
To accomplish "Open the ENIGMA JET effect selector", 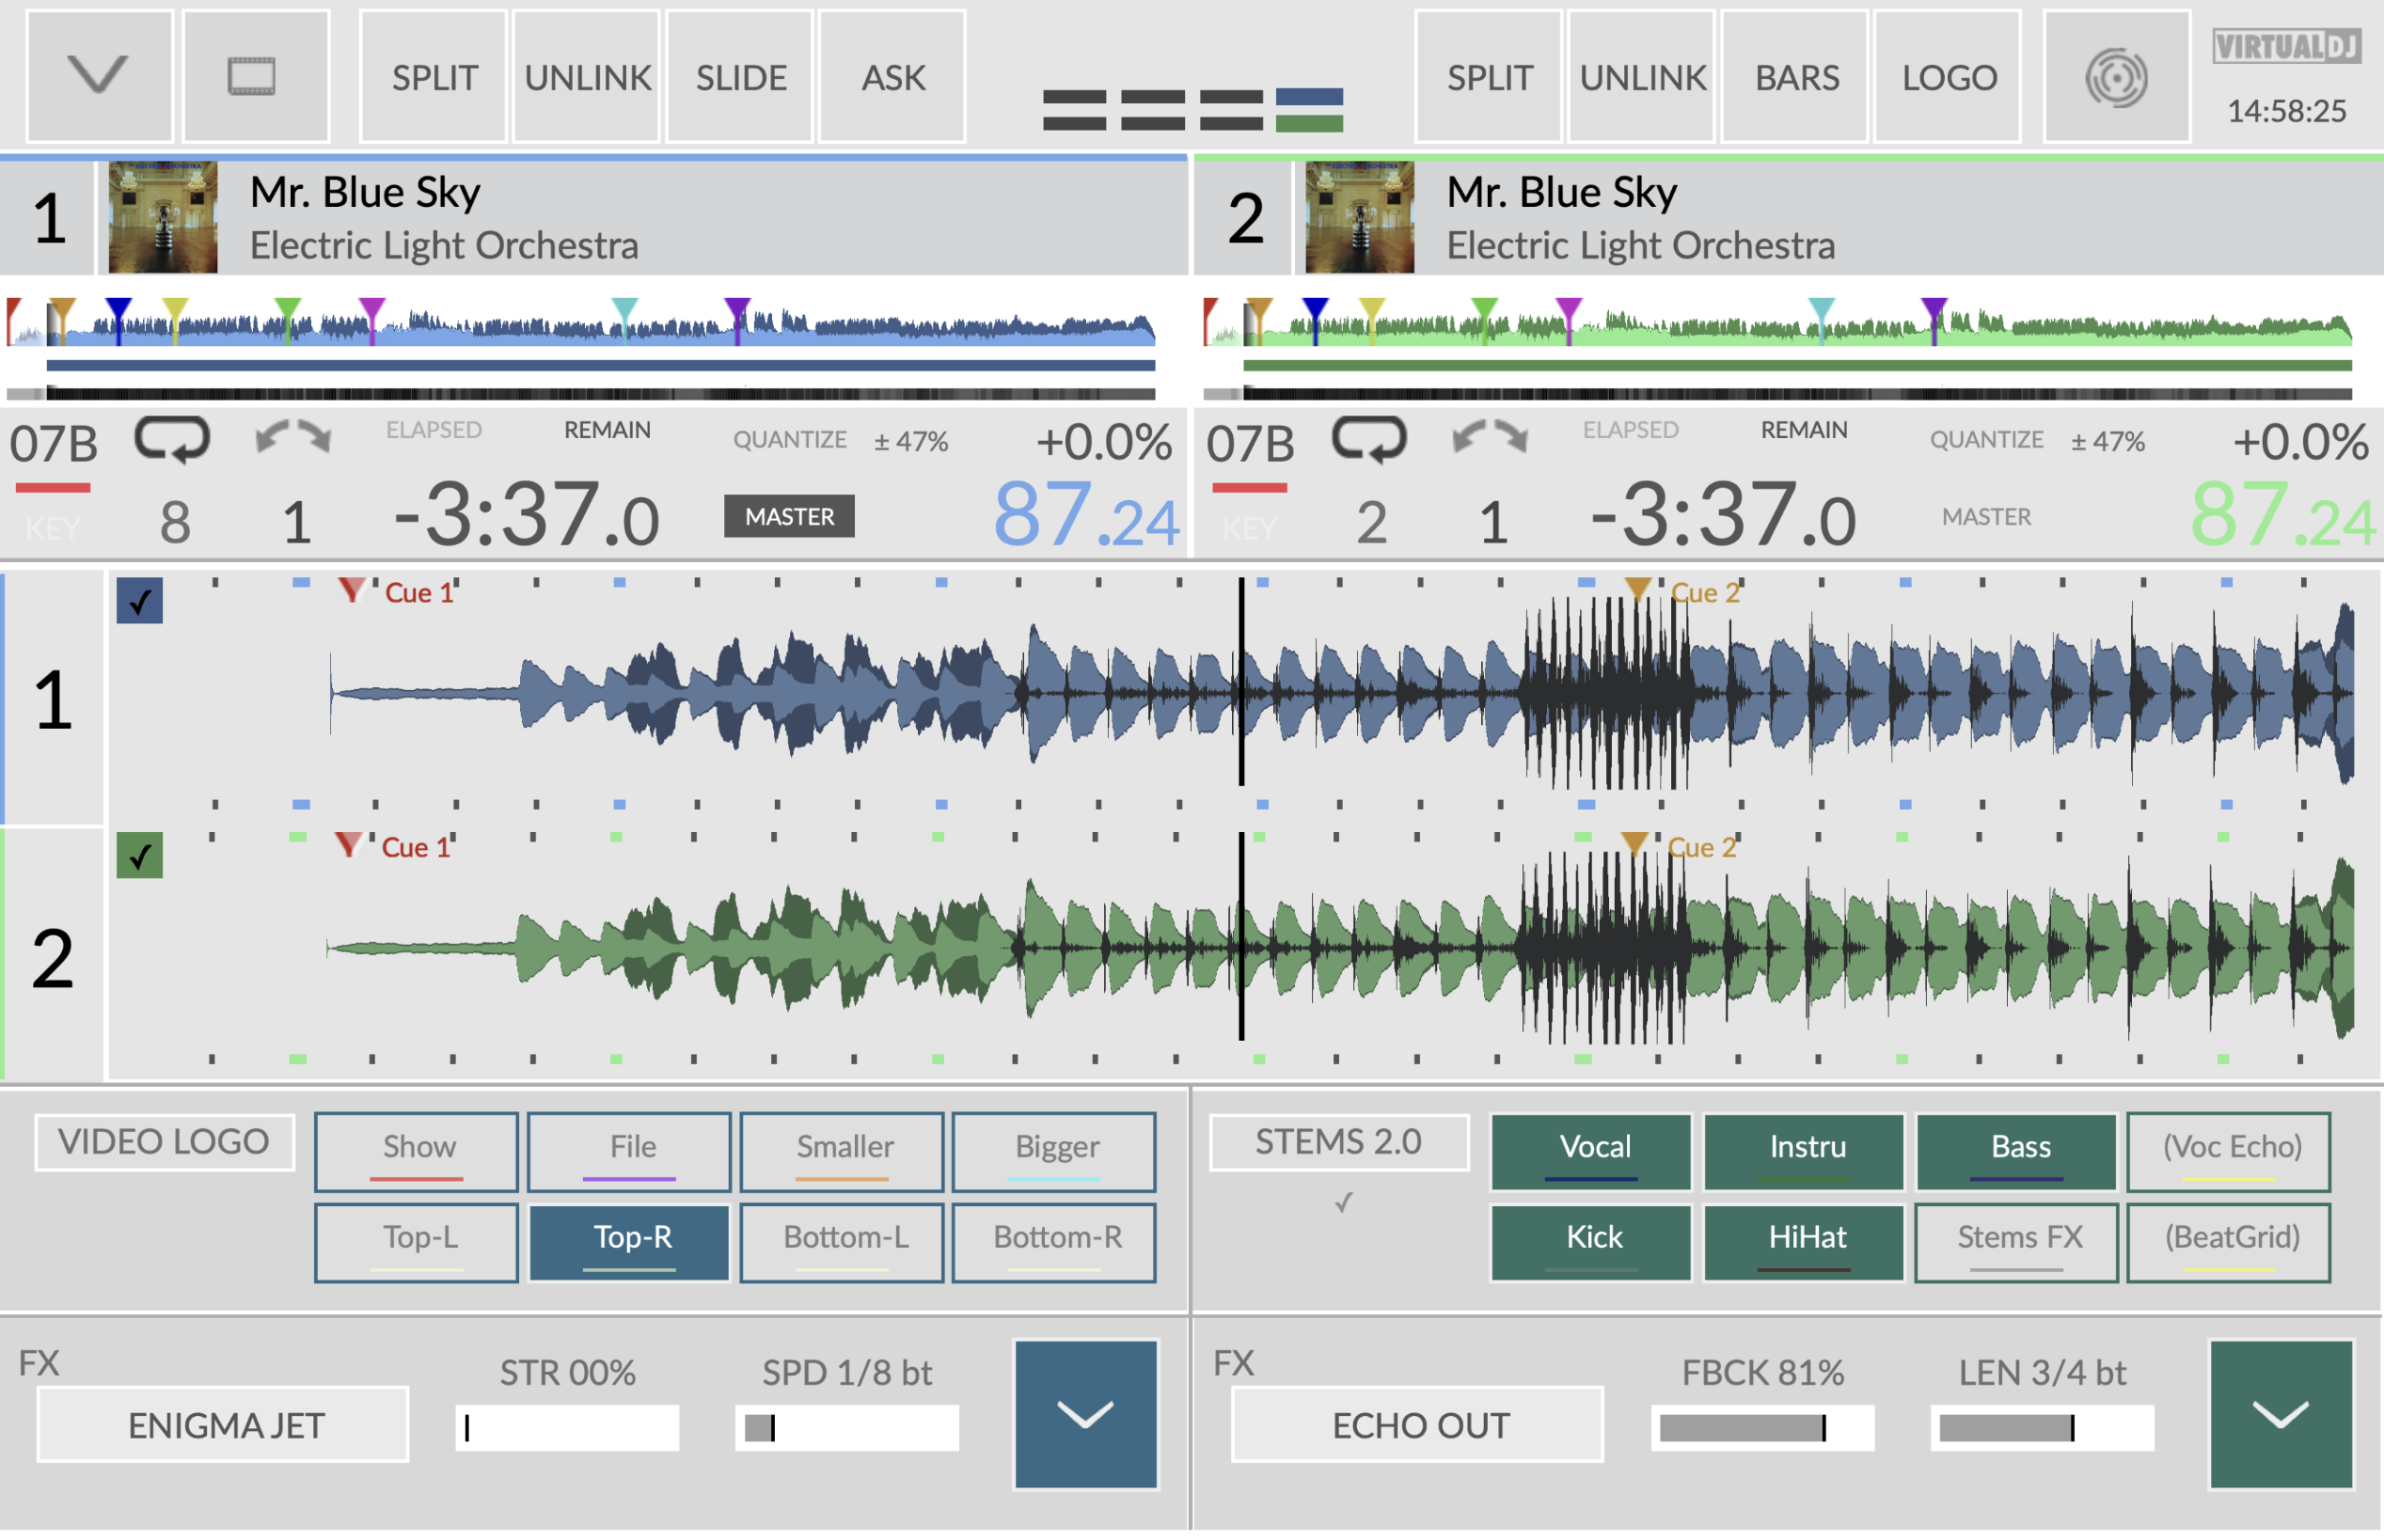I will click(x=223, y=1425).
